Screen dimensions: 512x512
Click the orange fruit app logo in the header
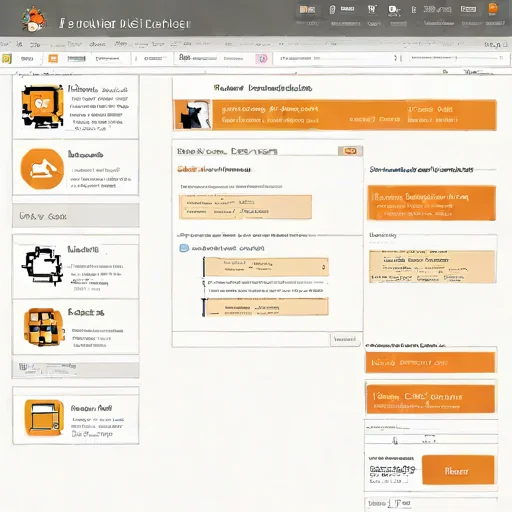(33, 19)
